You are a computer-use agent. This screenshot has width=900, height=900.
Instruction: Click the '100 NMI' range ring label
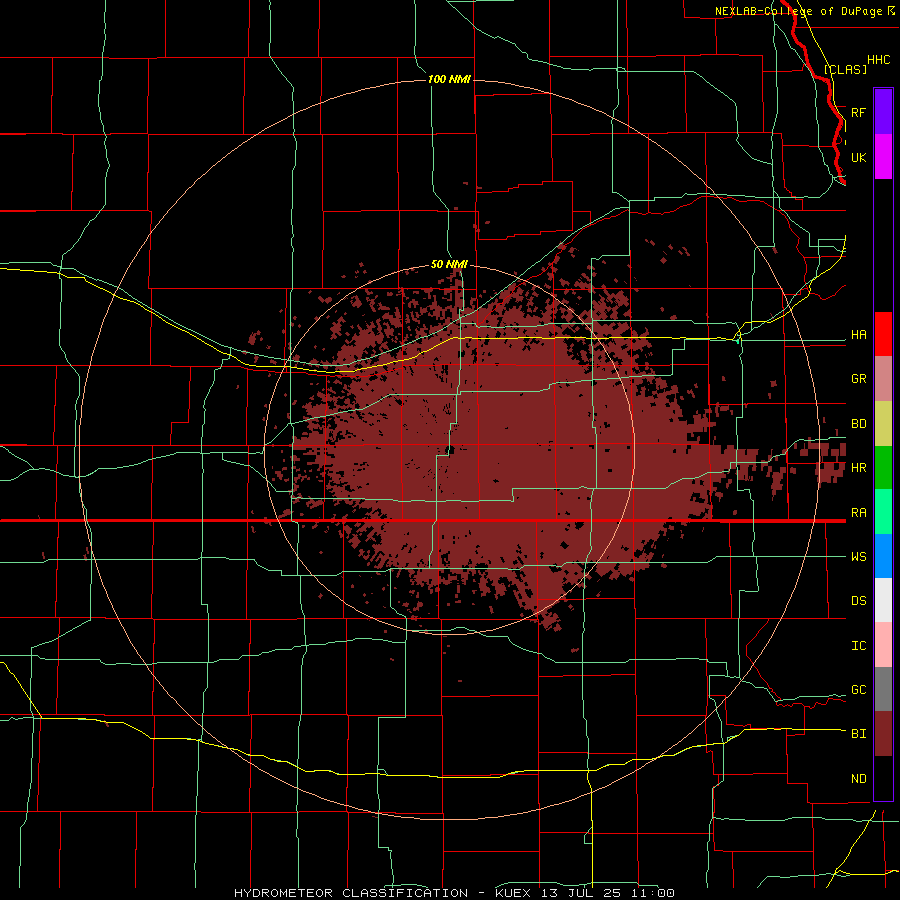(449, 79)
